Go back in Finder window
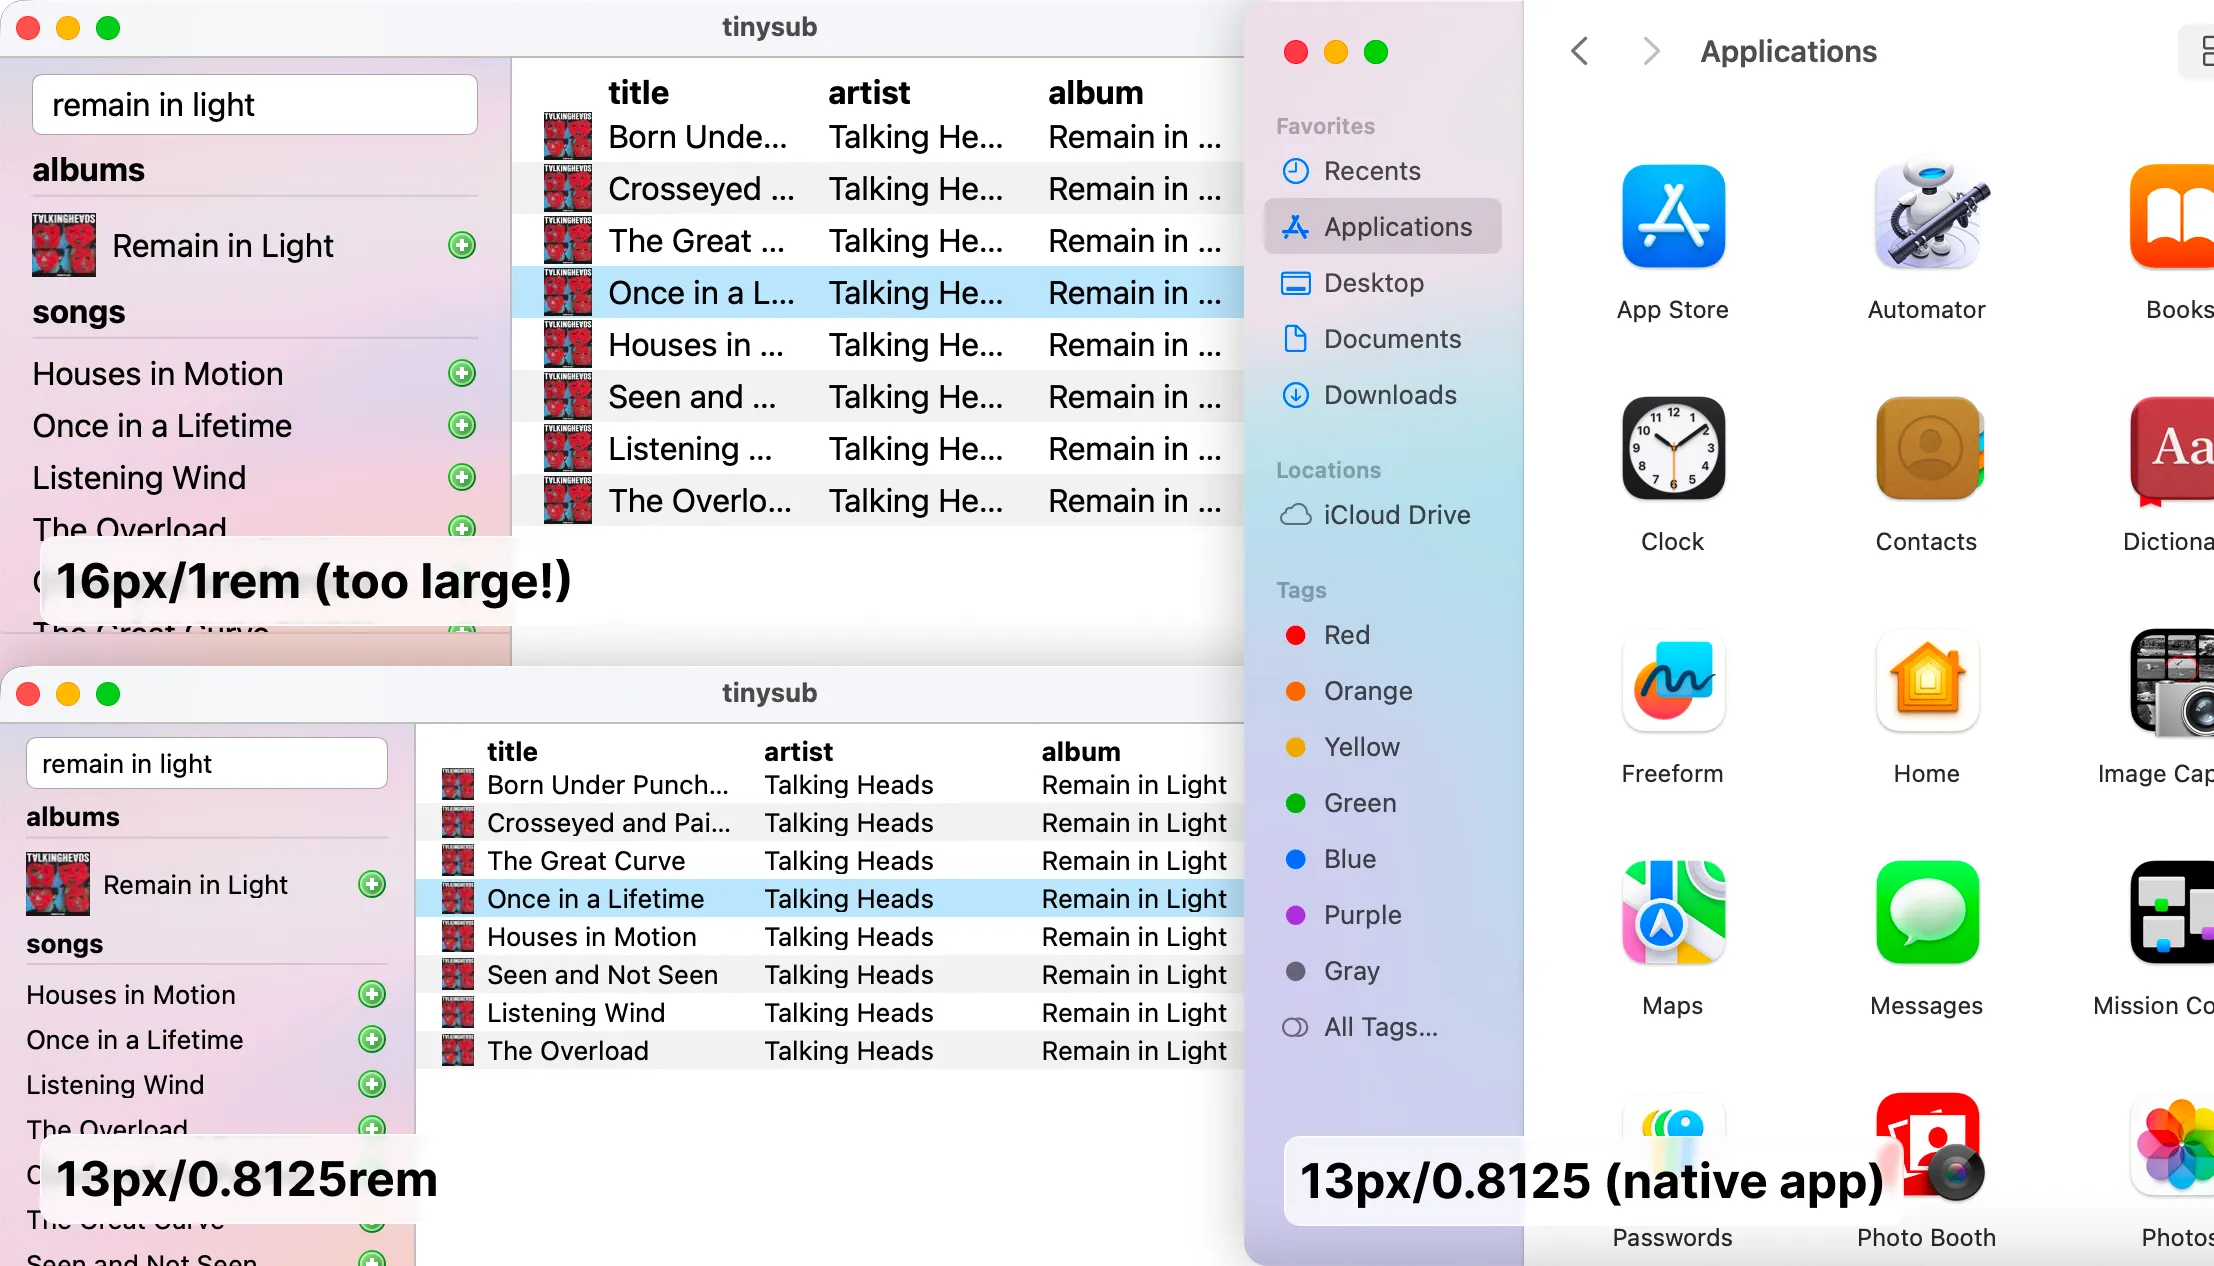The height and width of the screenshot is (1266, 2214). coord(1580,51)
